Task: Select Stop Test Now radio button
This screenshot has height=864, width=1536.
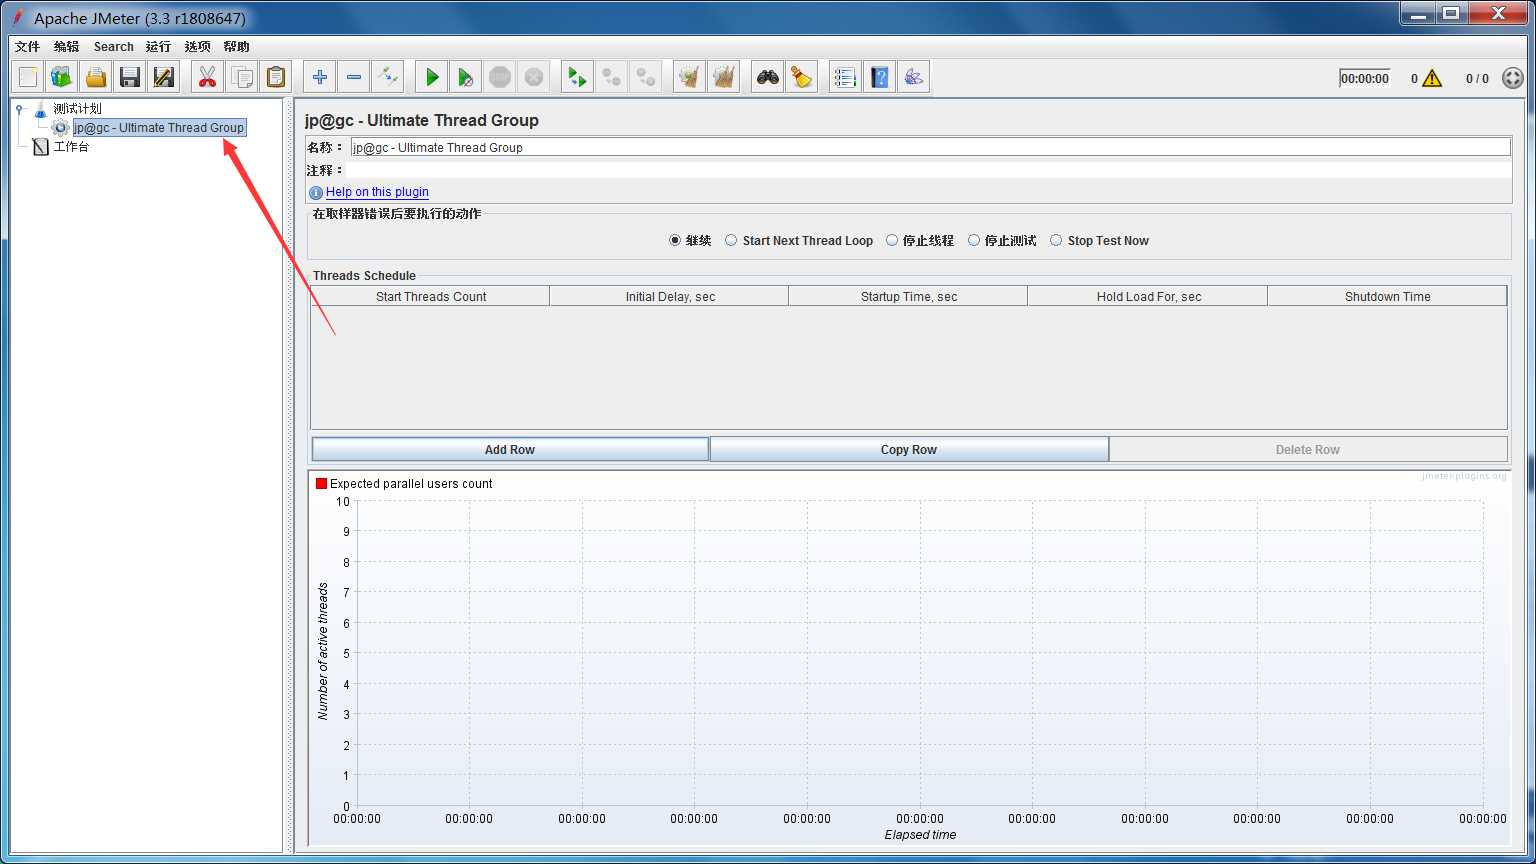Action: [x=1056, y=240]
